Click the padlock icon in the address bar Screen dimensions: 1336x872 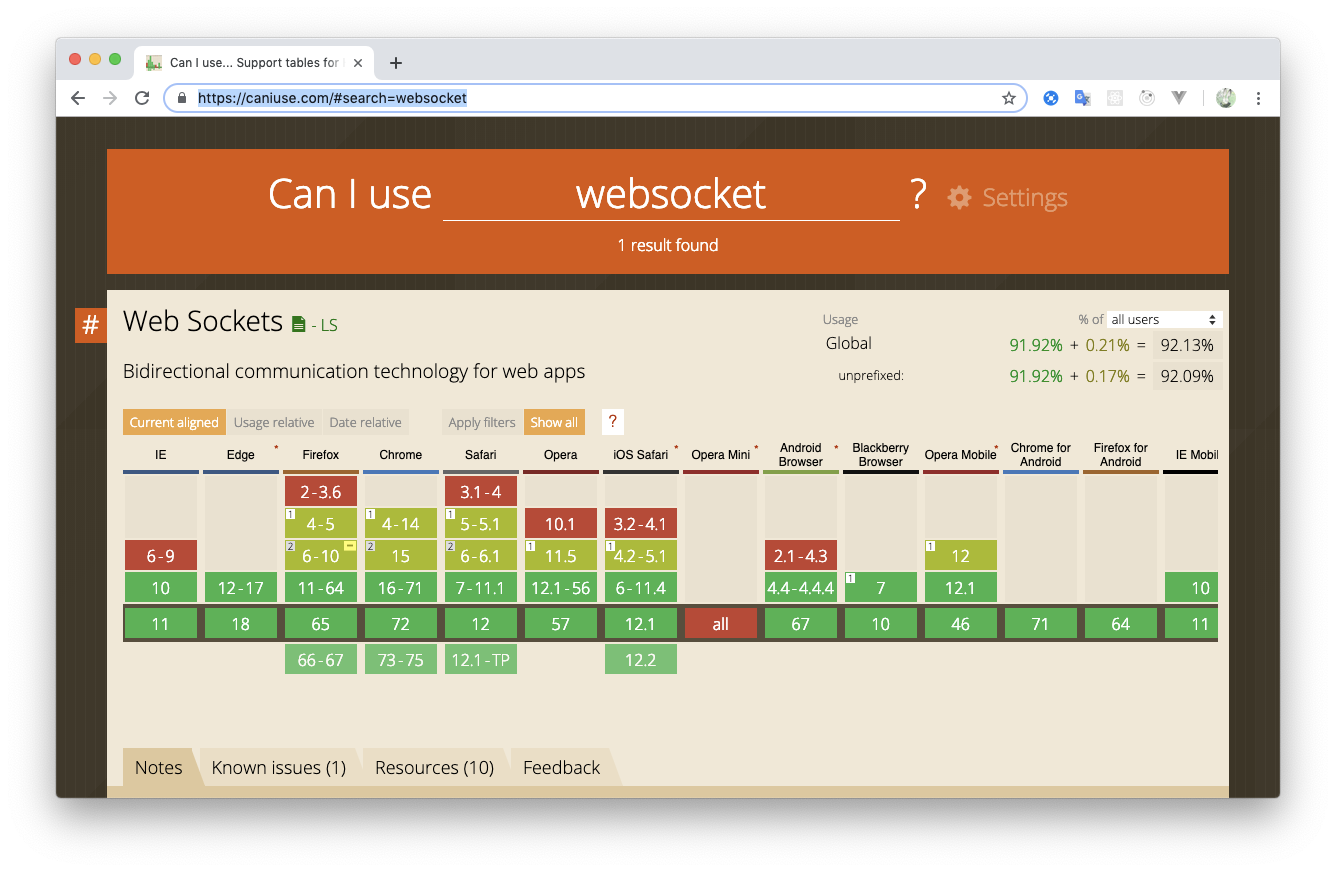click(x=181, y=98)
